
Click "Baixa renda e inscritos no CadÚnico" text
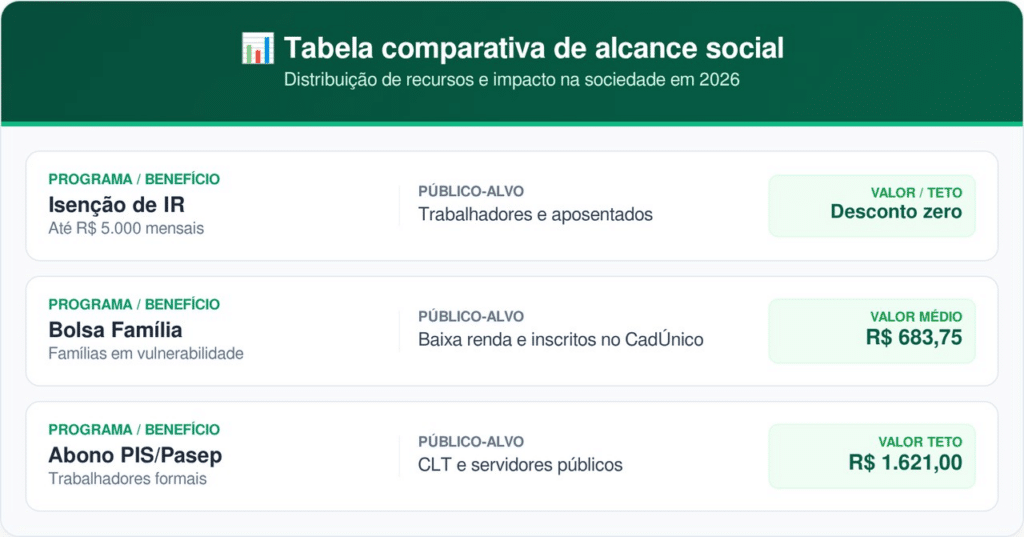(x=561, y=340)
